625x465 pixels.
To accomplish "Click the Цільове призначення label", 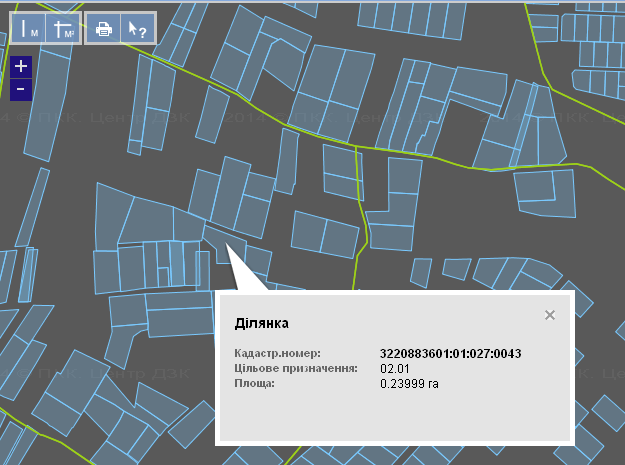I will (x=296, y=369).
